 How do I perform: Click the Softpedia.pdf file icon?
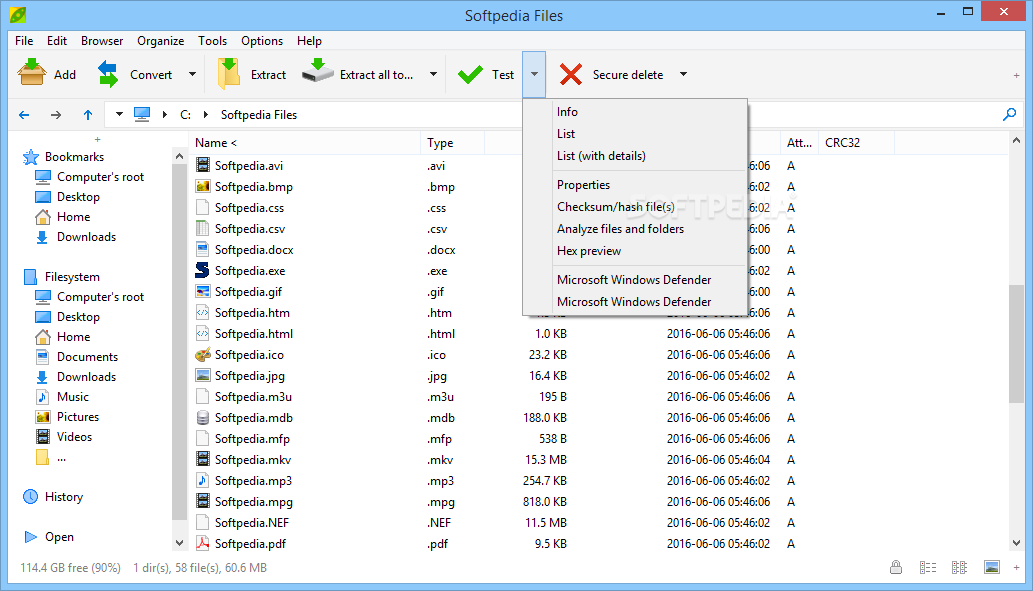pos(202,543)
